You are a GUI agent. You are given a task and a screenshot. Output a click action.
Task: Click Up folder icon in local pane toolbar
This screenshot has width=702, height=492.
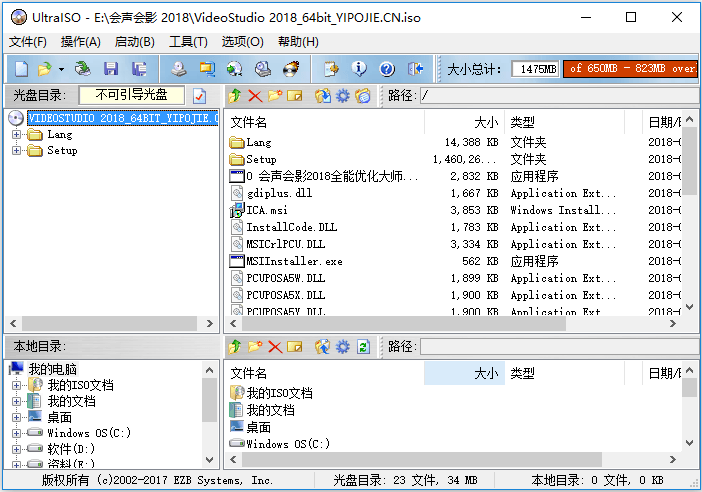[x=235, y=347]
